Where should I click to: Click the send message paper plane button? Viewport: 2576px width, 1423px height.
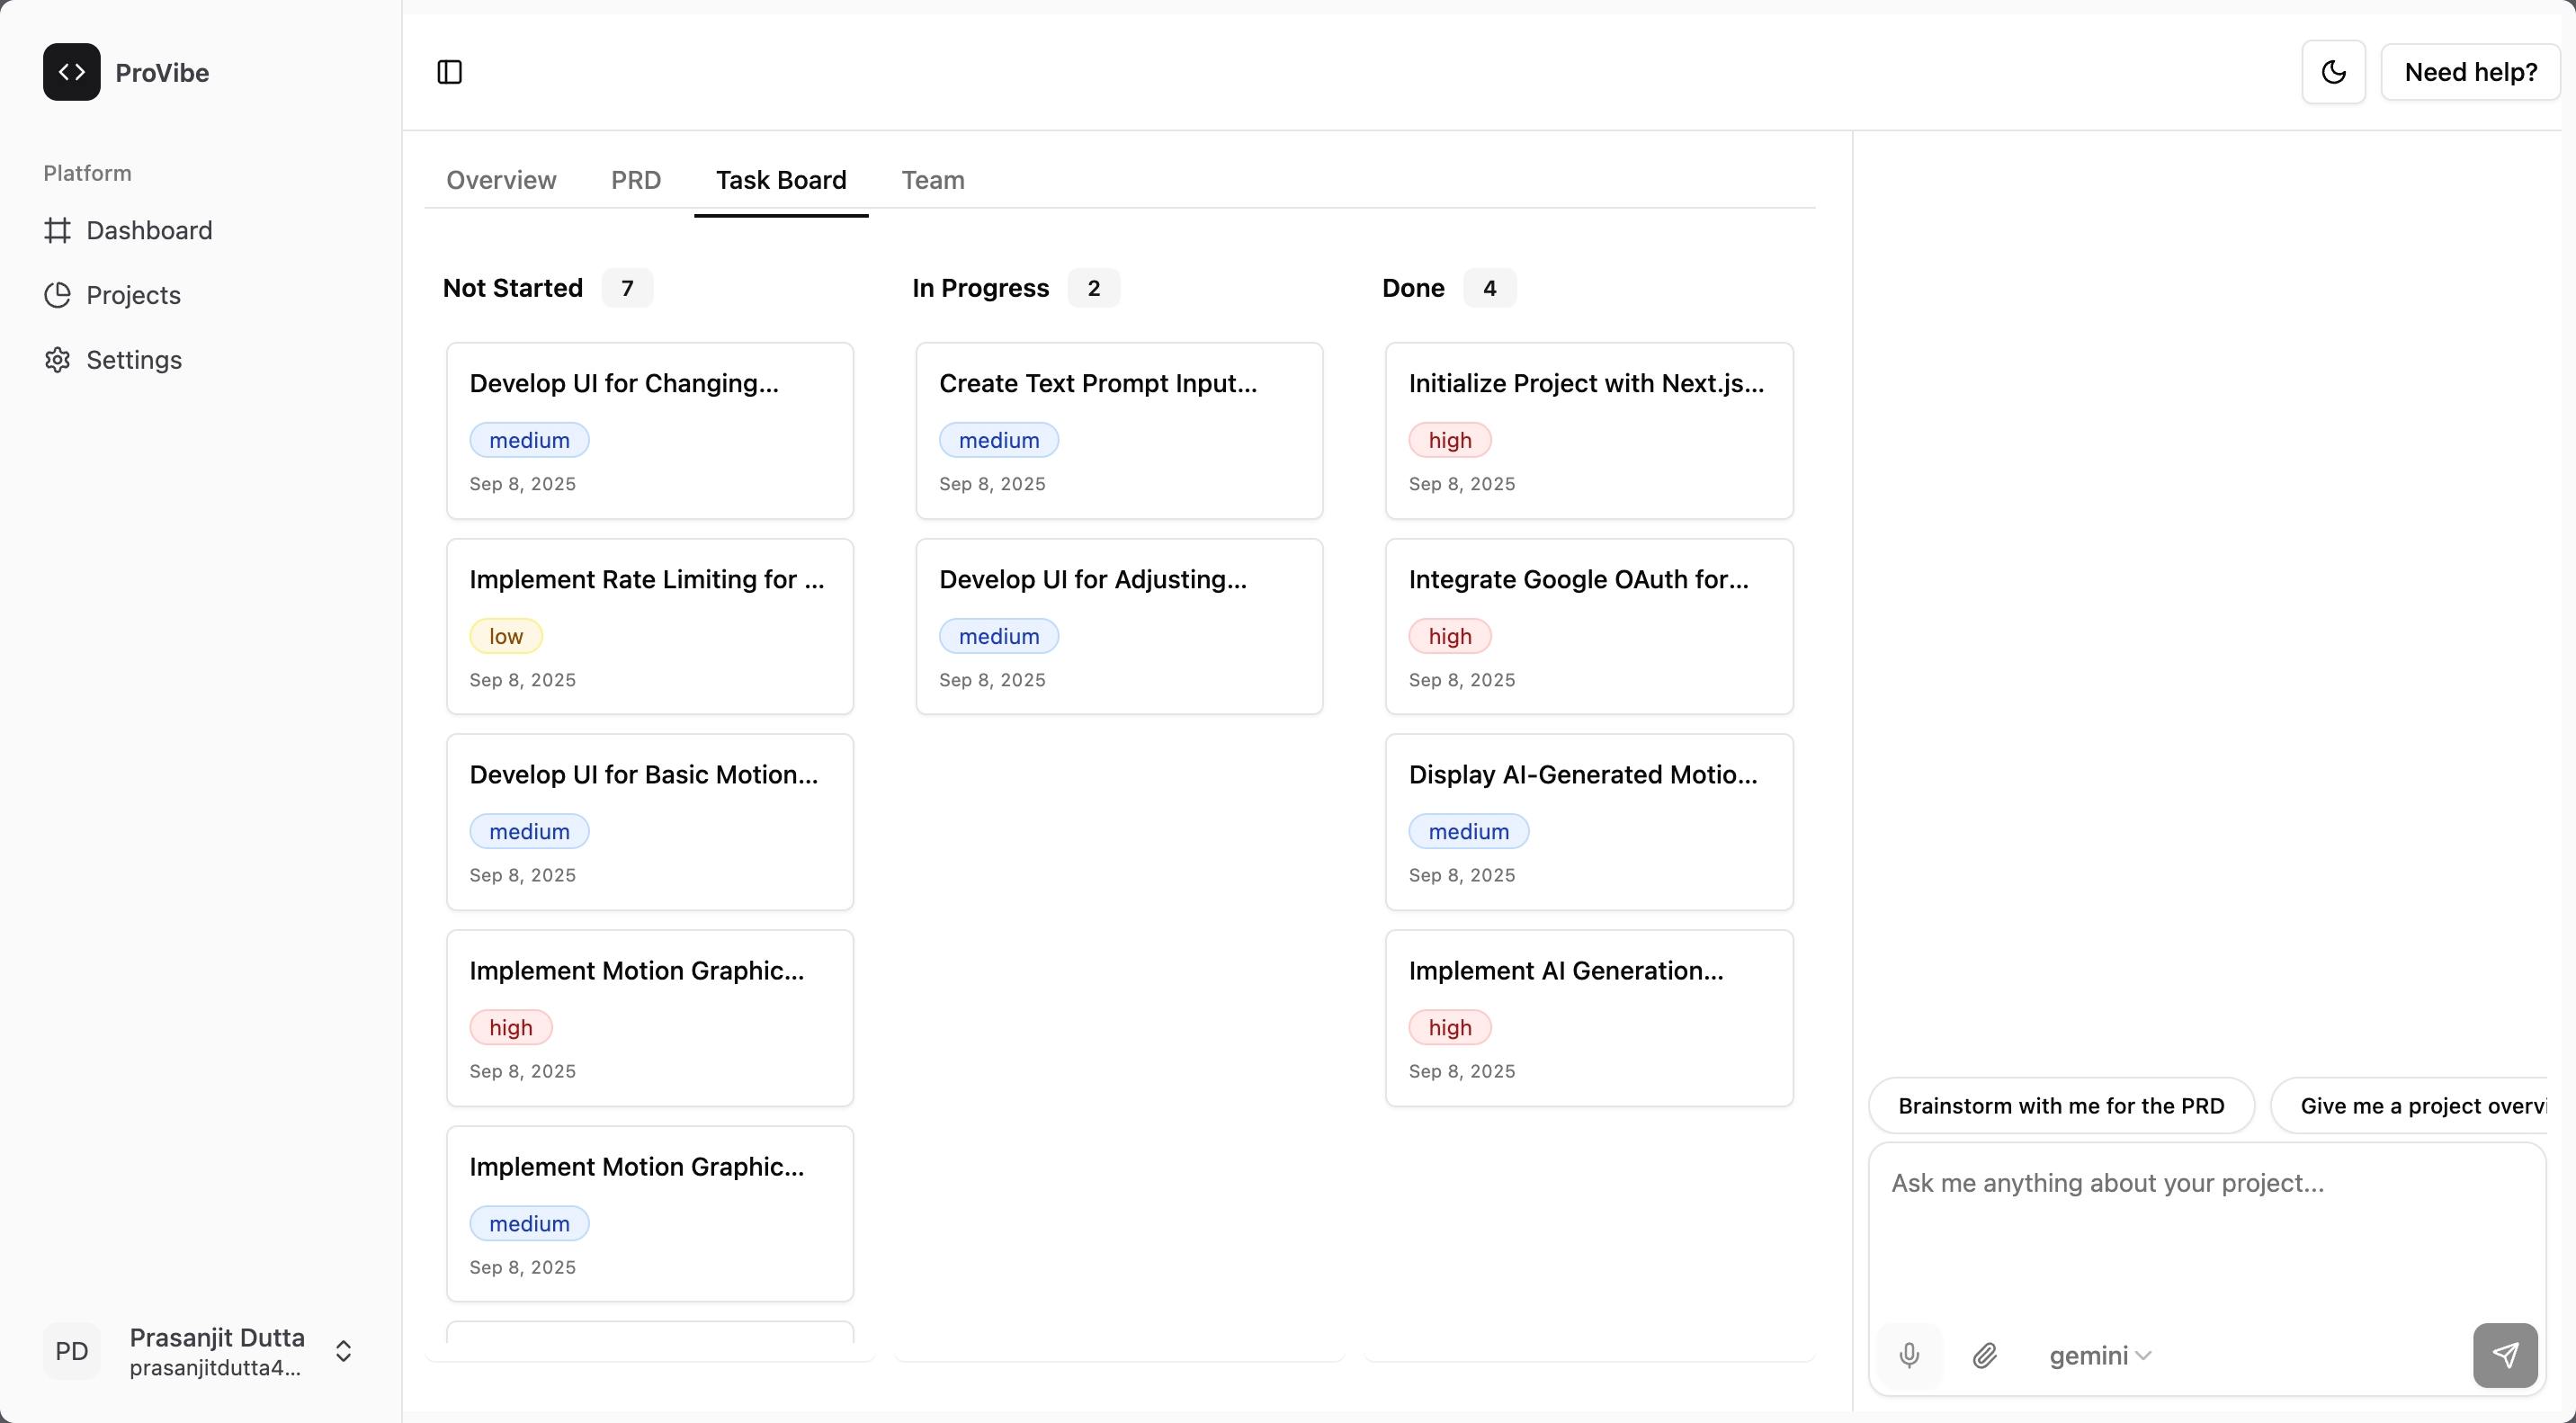pos(2505,1356)
